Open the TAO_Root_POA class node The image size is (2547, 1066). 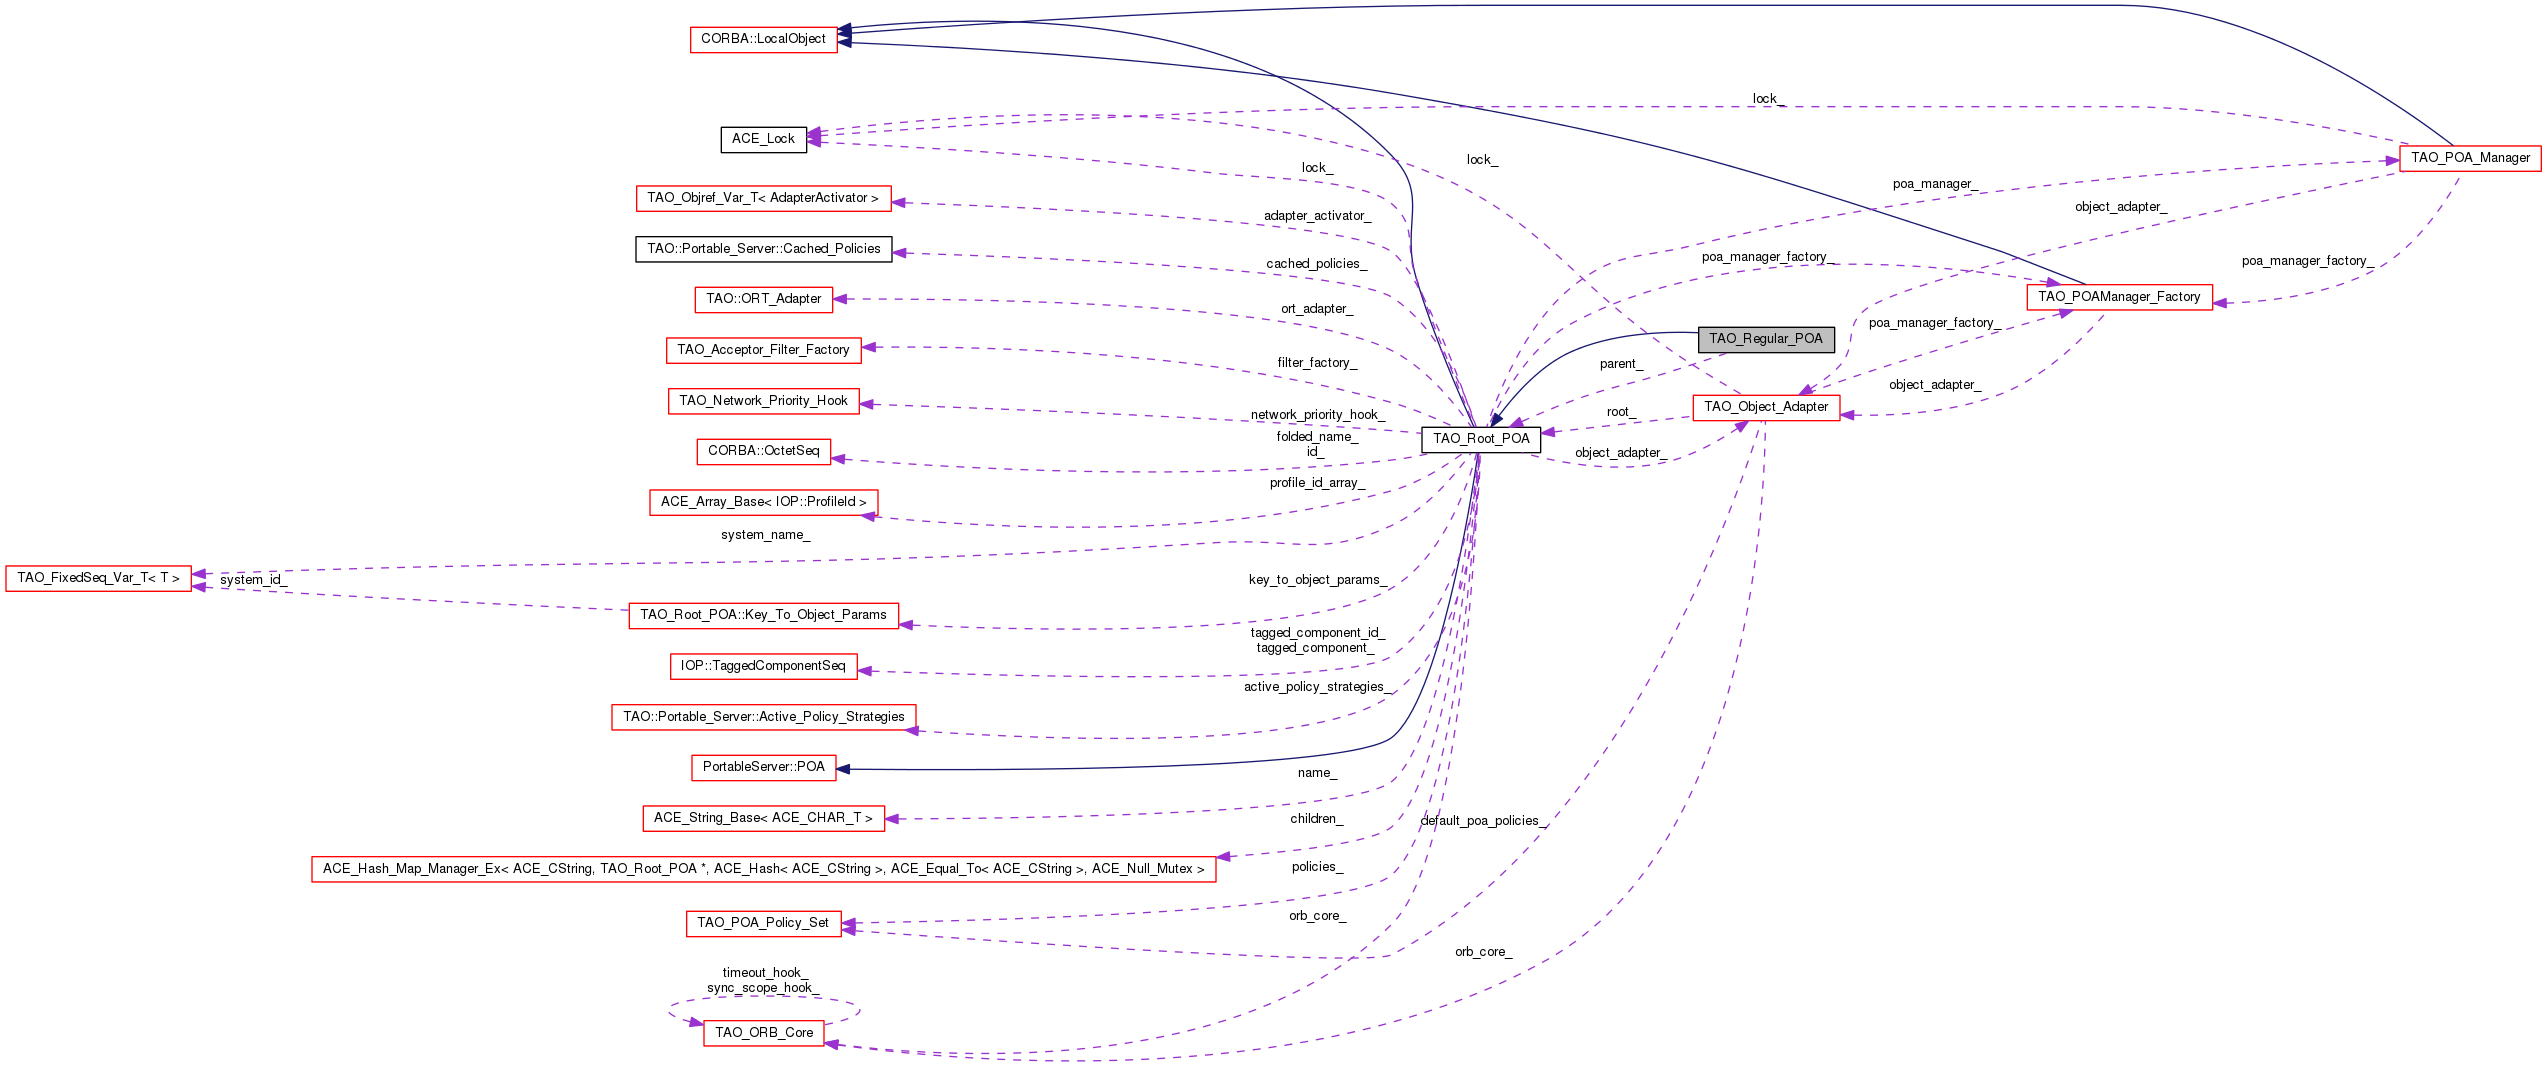(1480, 438)
